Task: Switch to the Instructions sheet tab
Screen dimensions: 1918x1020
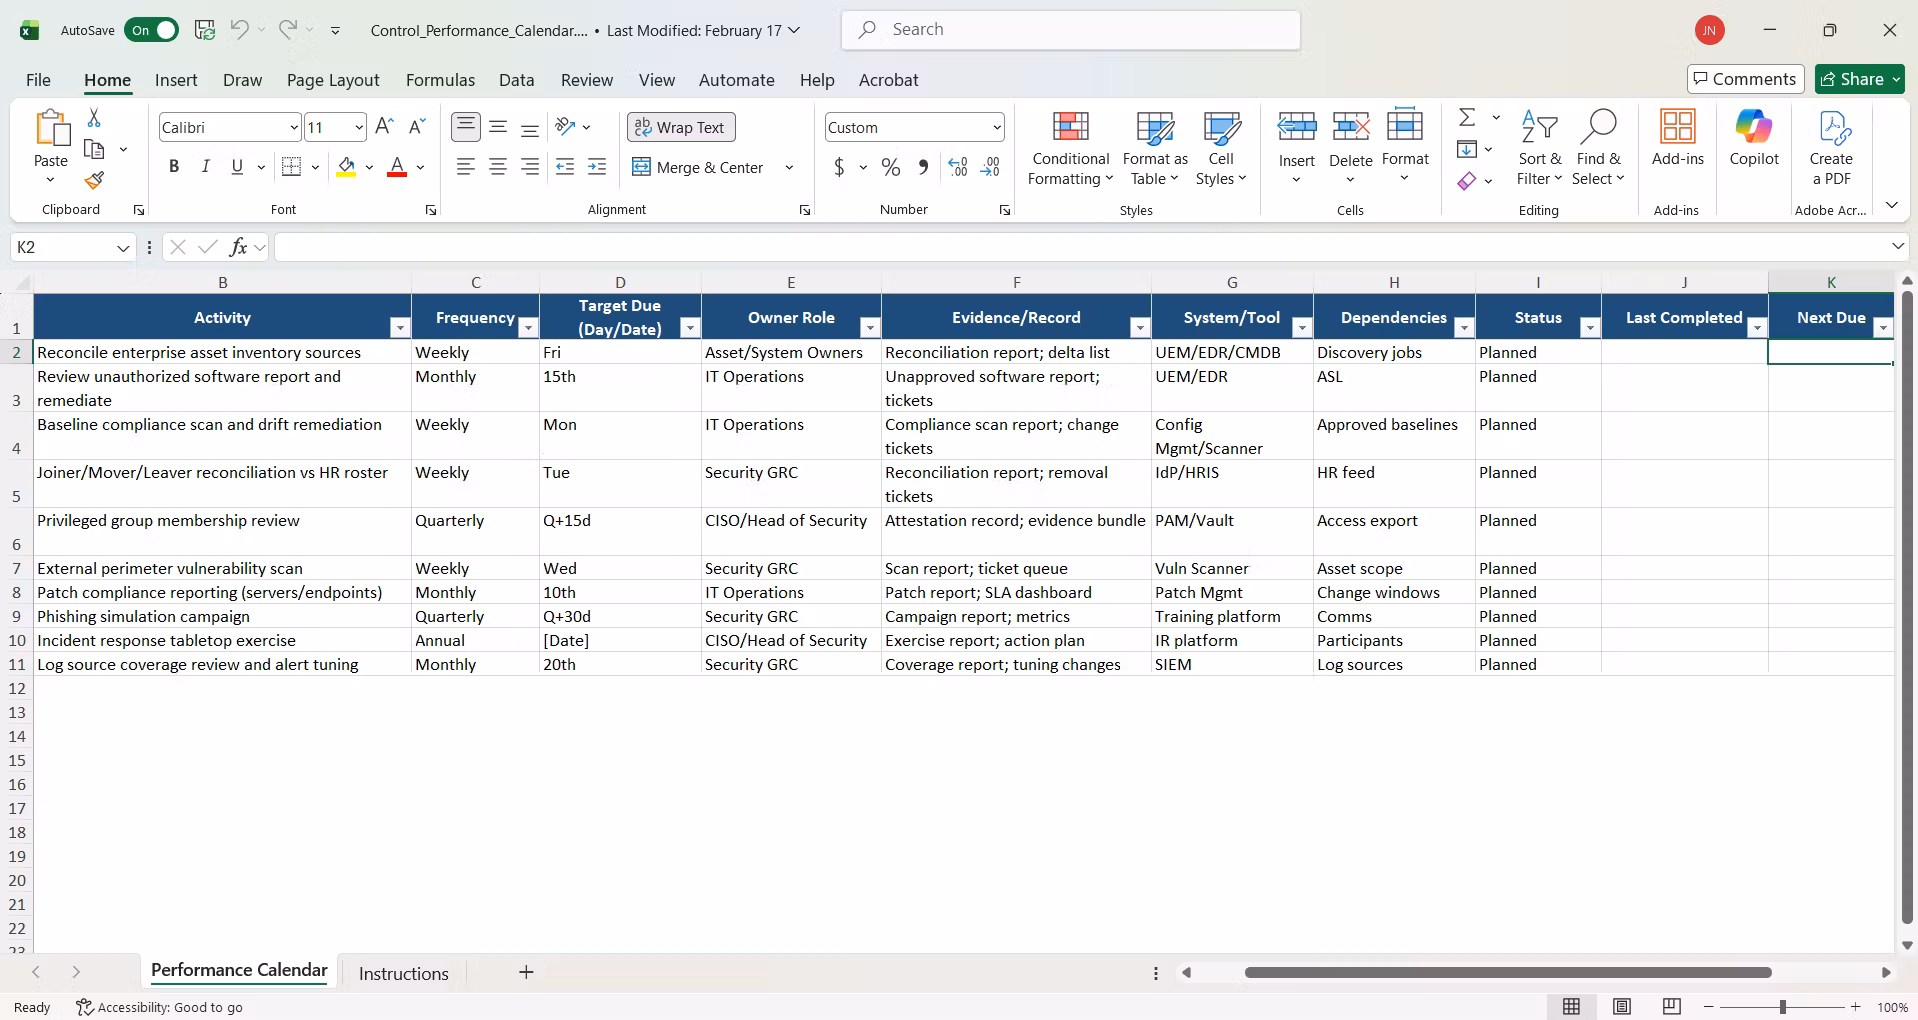Action: (x=403, y=973)
